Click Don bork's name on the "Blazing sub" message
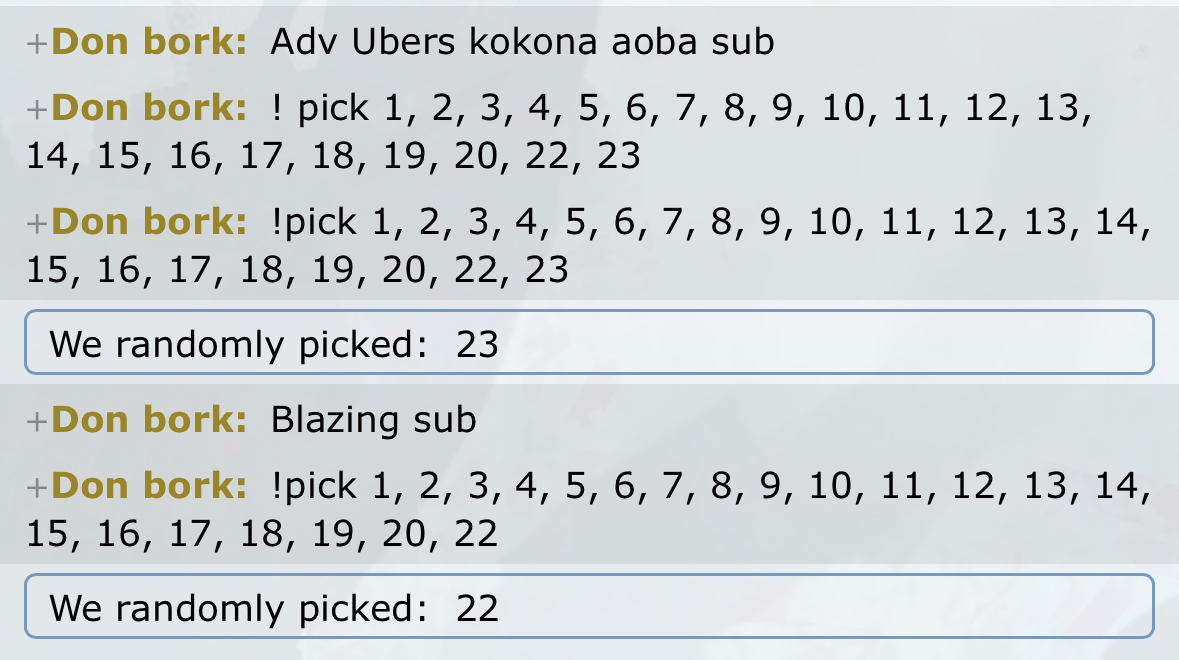The height and width of the screenshot is (660, 1179). coord(148,420)
